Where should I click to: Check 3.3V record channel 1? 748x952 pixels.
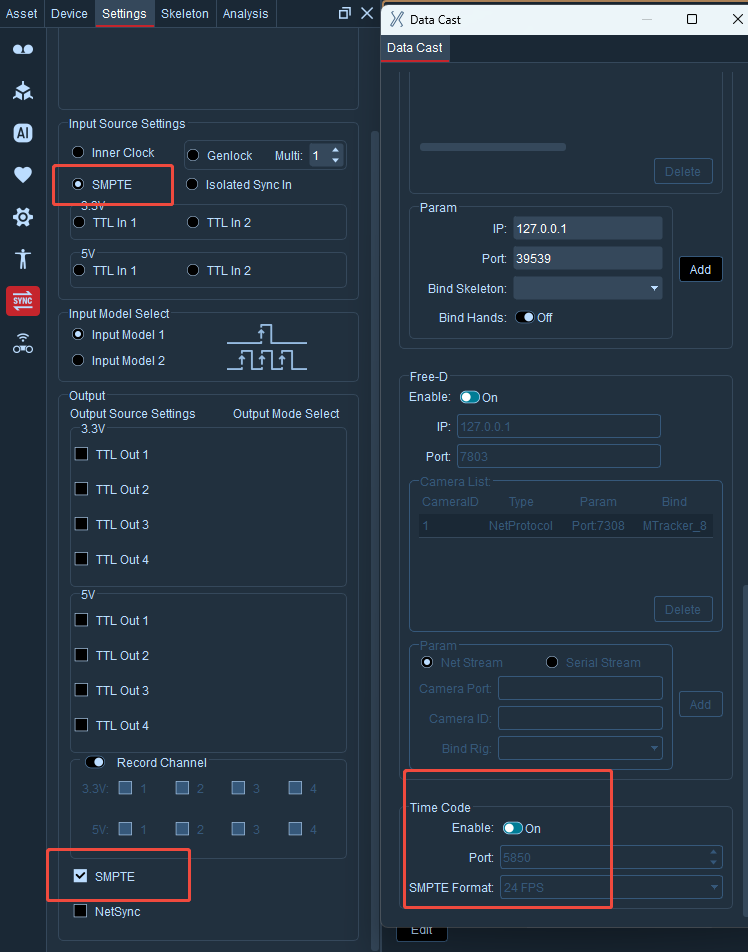coord(126,788)
